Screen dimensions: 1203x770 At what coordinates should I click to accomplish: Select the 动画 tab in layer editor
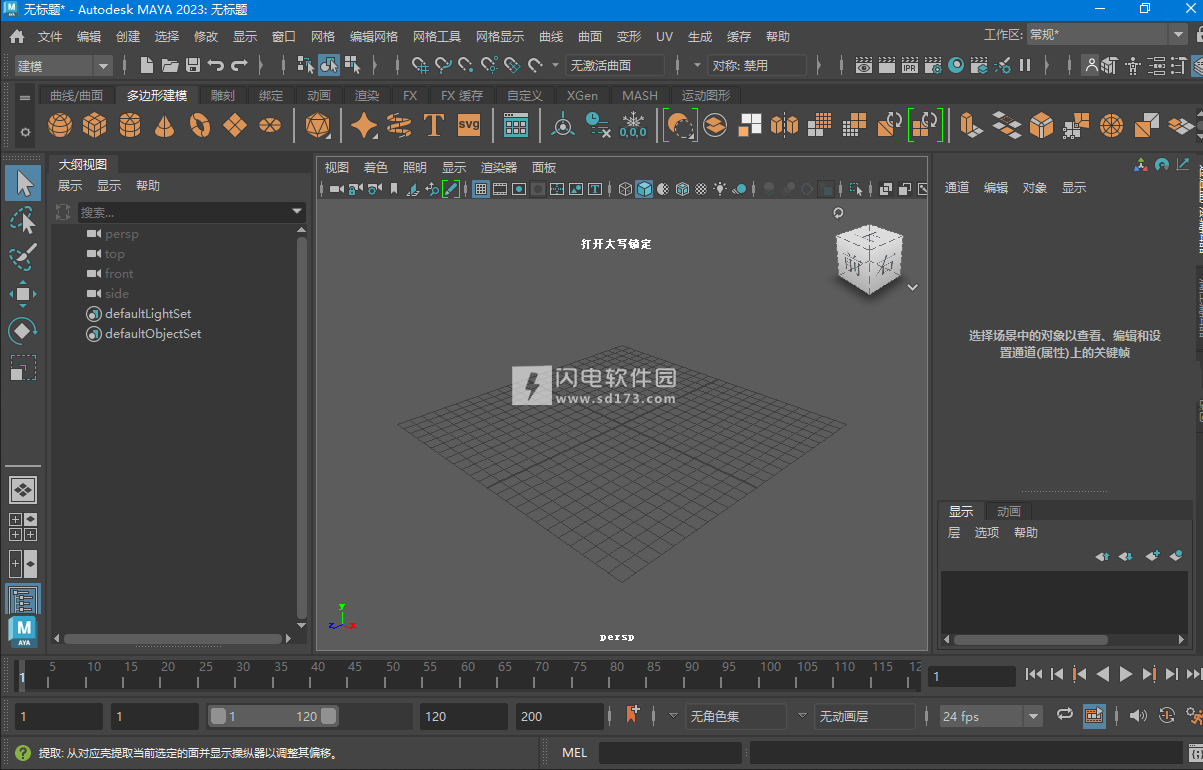[1009, 511]
